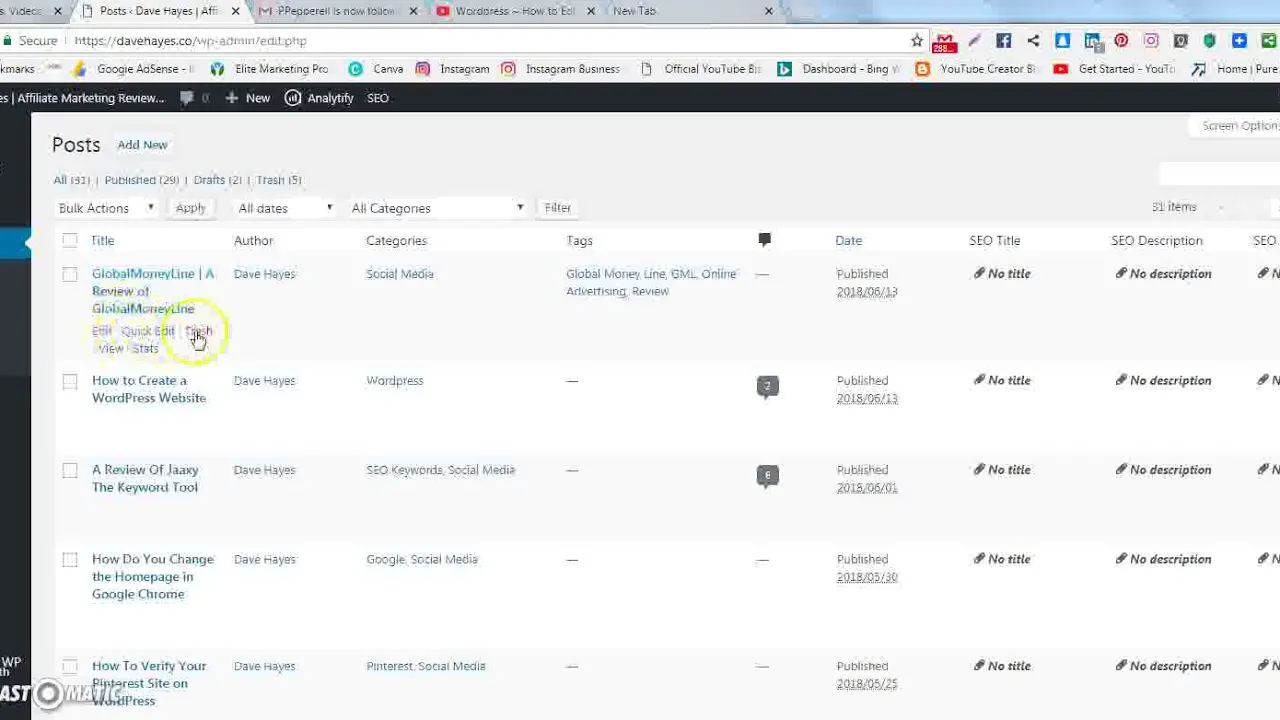Switch to the WordPress How to Edit YouTube tab

point(515,11)
